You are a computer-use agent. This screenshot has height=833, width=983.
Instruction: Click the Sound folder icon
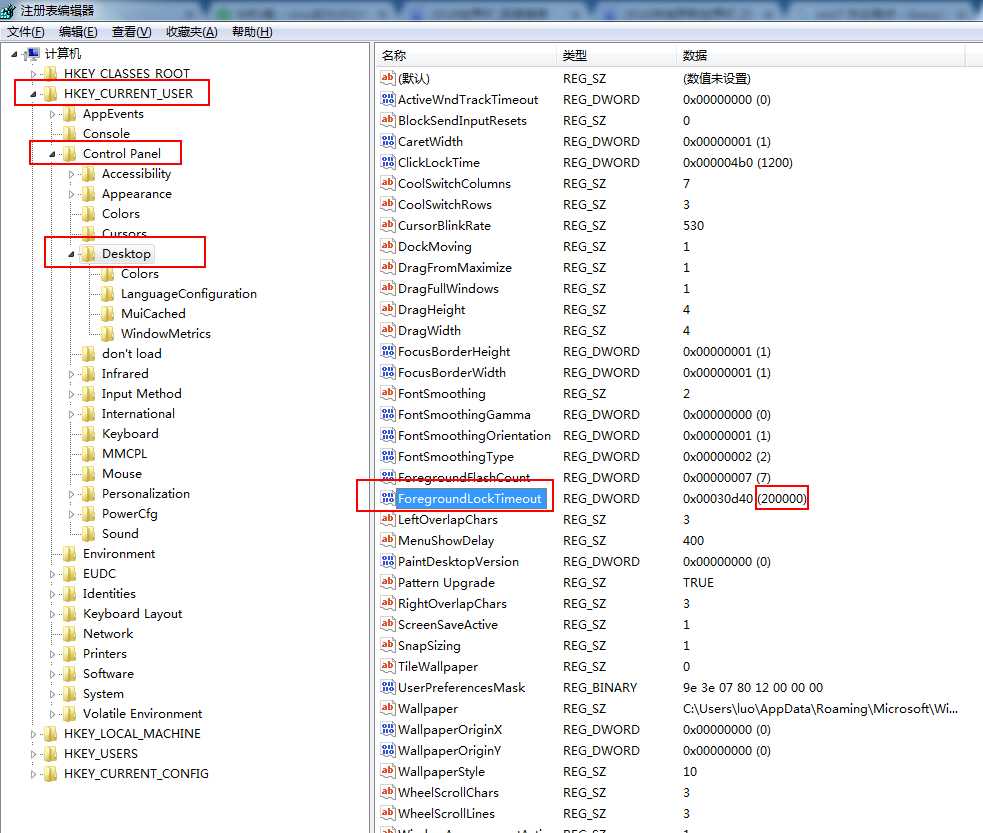click(89, 533)
